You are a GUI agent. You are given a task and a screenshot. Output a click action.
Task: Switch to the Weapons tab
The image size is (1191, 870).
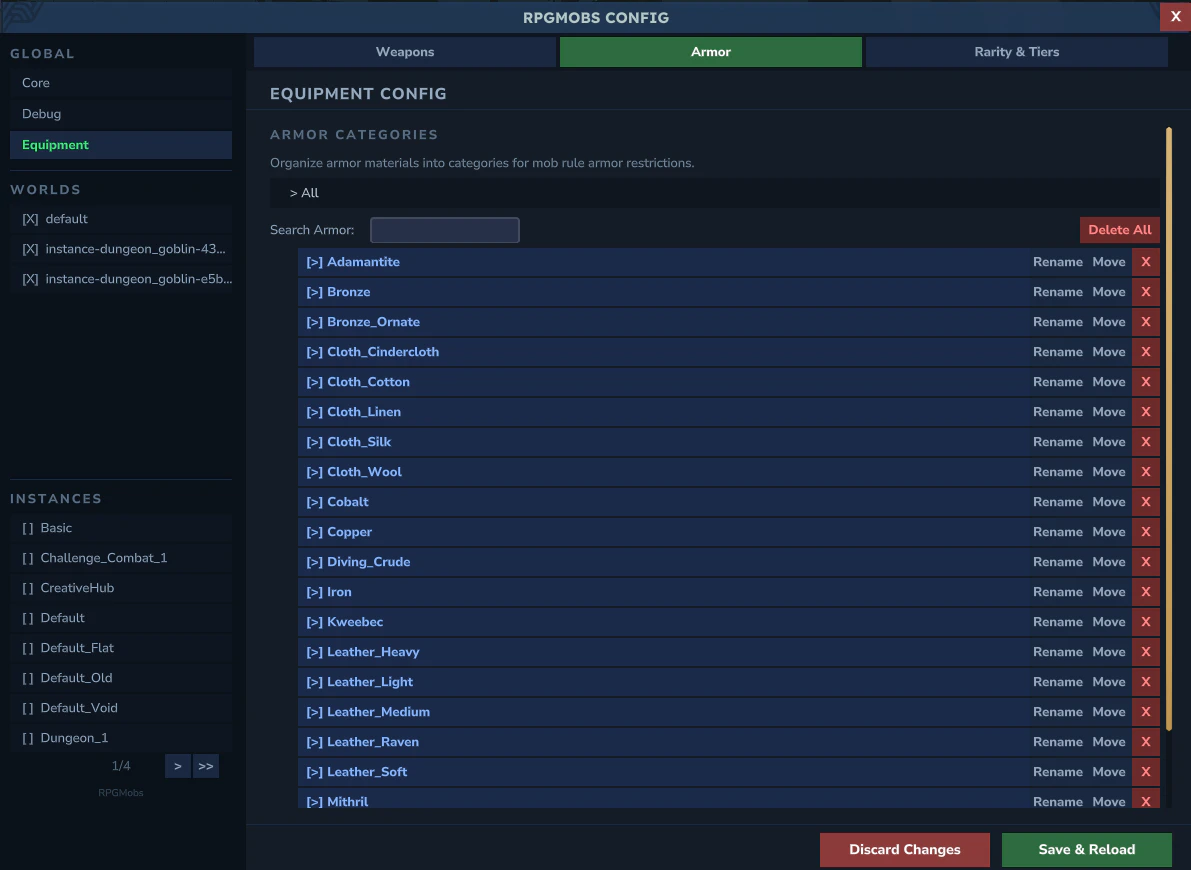(404, 51)
